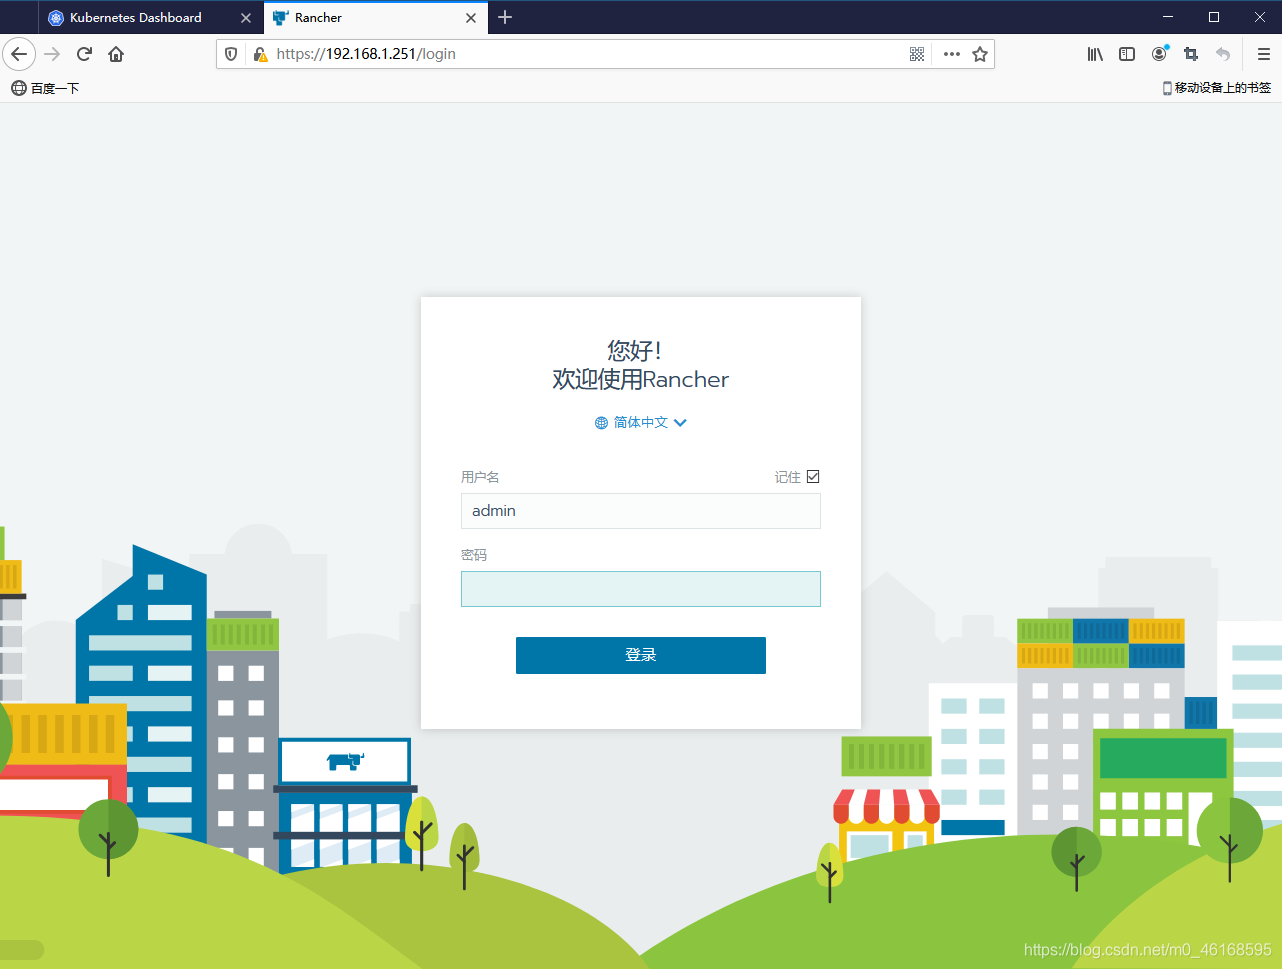The width and height of the screenshot is (1282, 969).
Task: Open the Firefox account icon
Action: (1159, 54)
